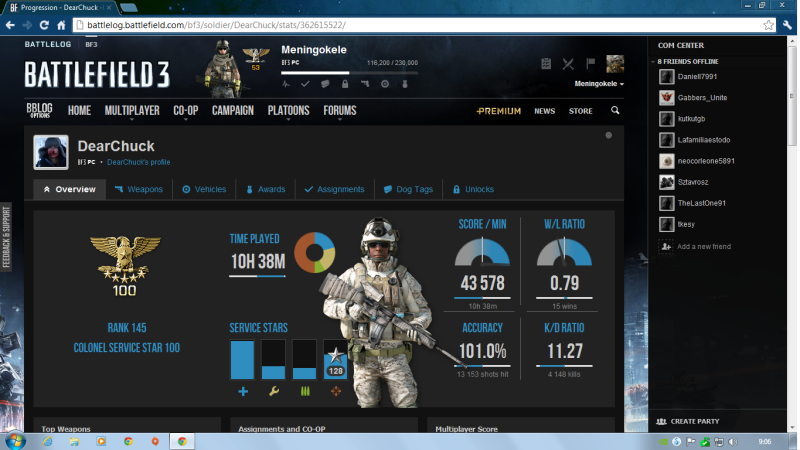Switch to the Assignments tab
The width and height of the screenshot is (800, 450).
335,189
